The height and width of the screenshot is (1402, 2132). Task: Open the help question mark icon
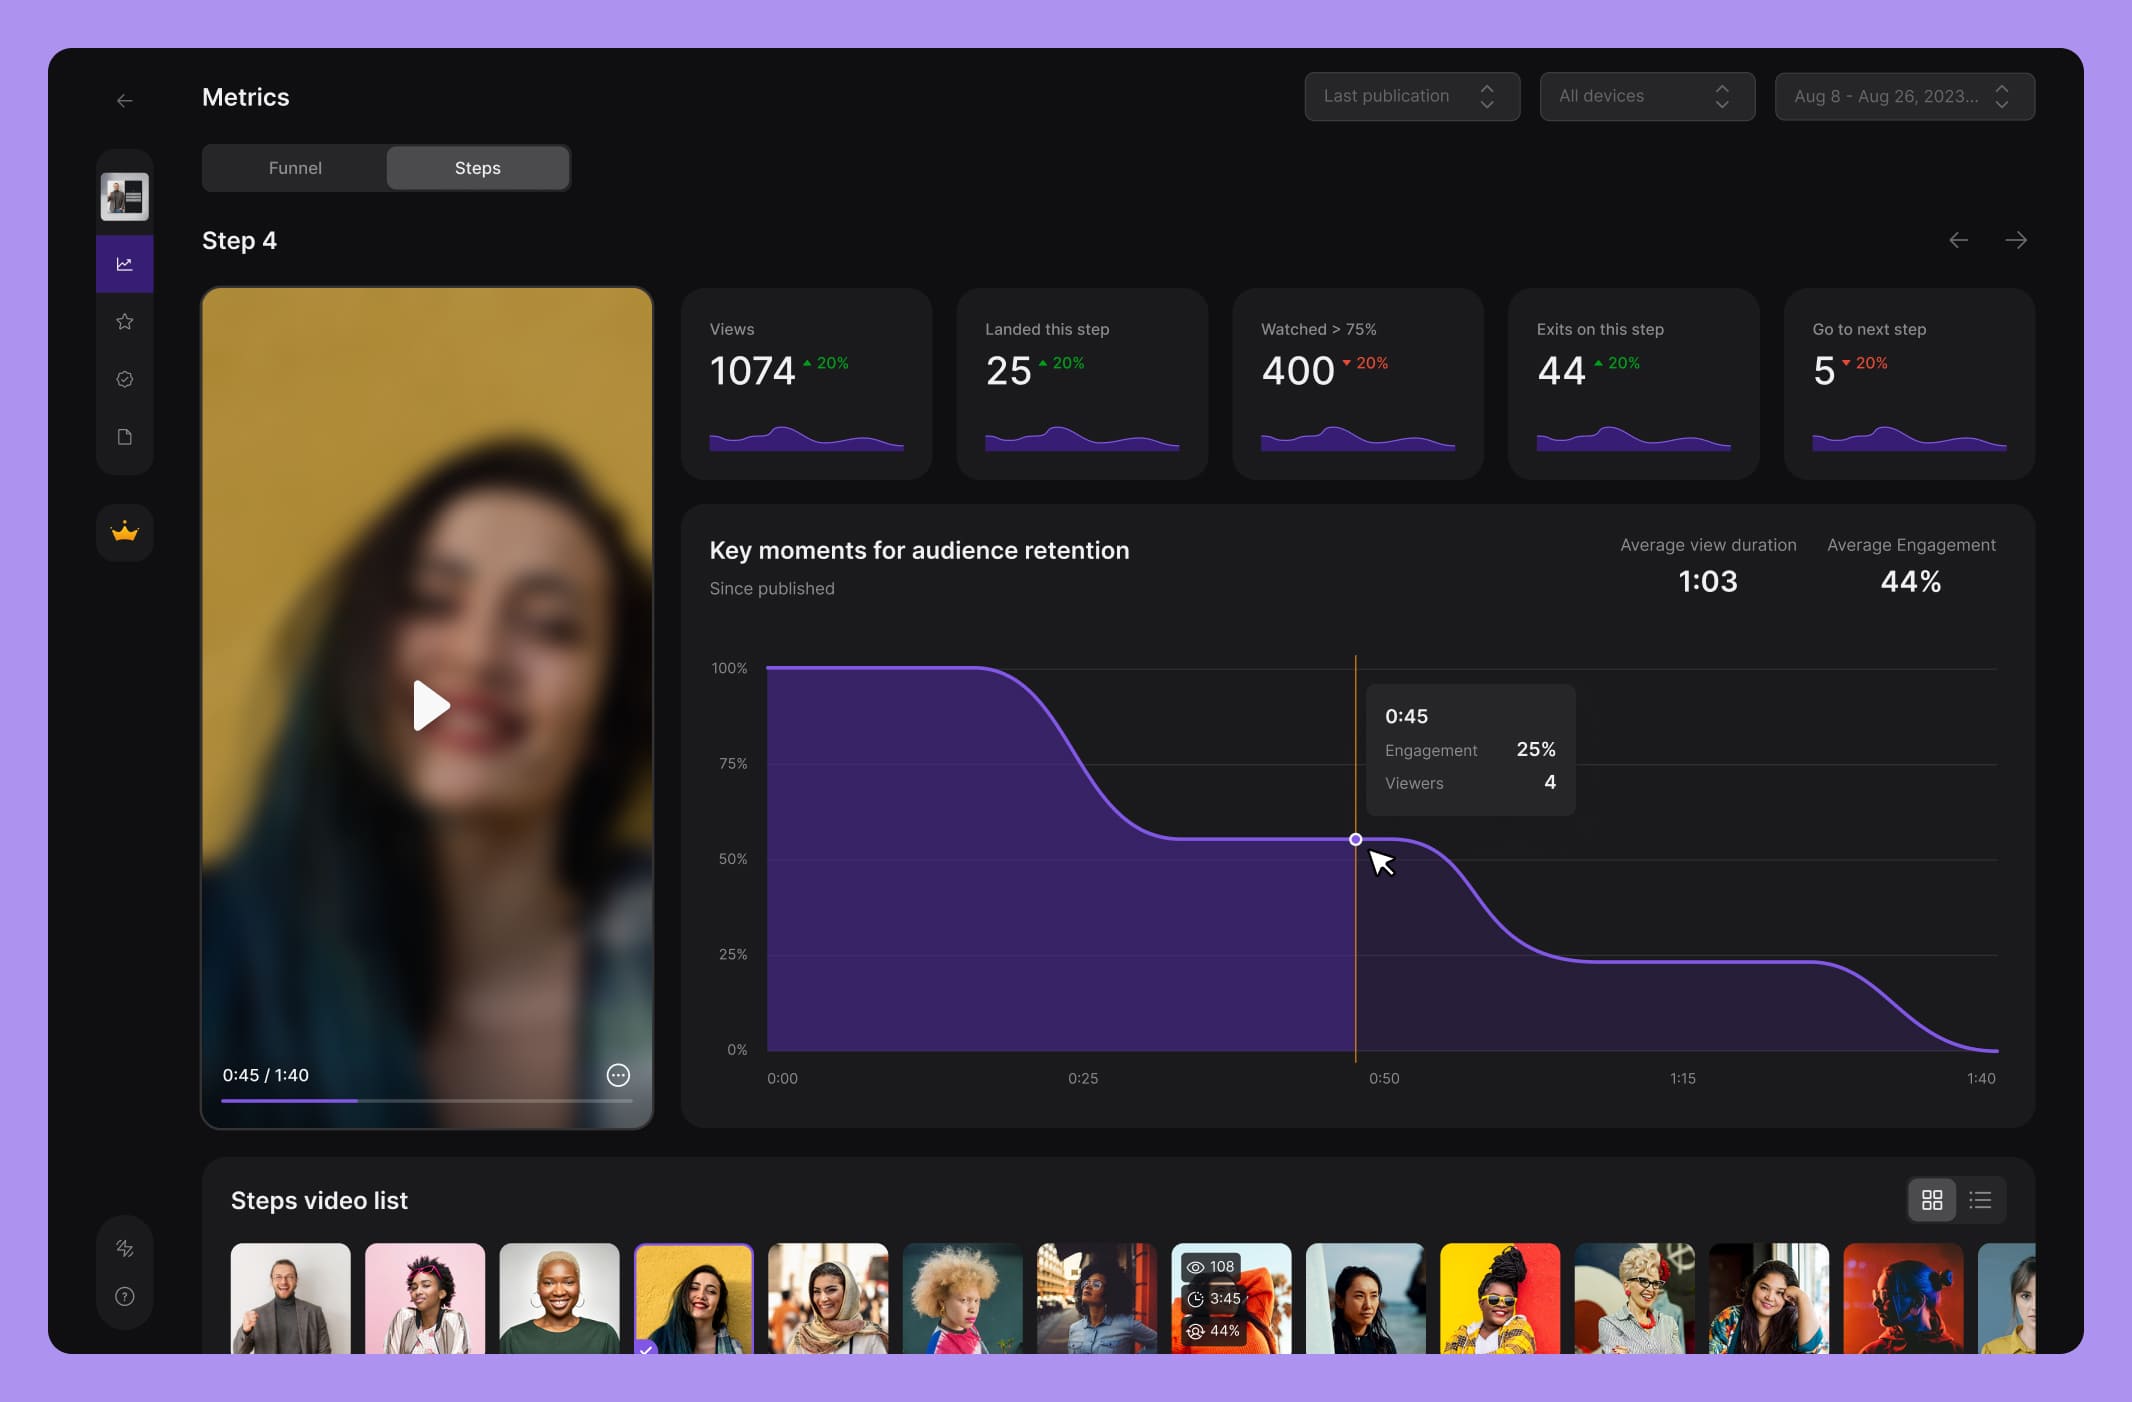(x=124, y=1297)
